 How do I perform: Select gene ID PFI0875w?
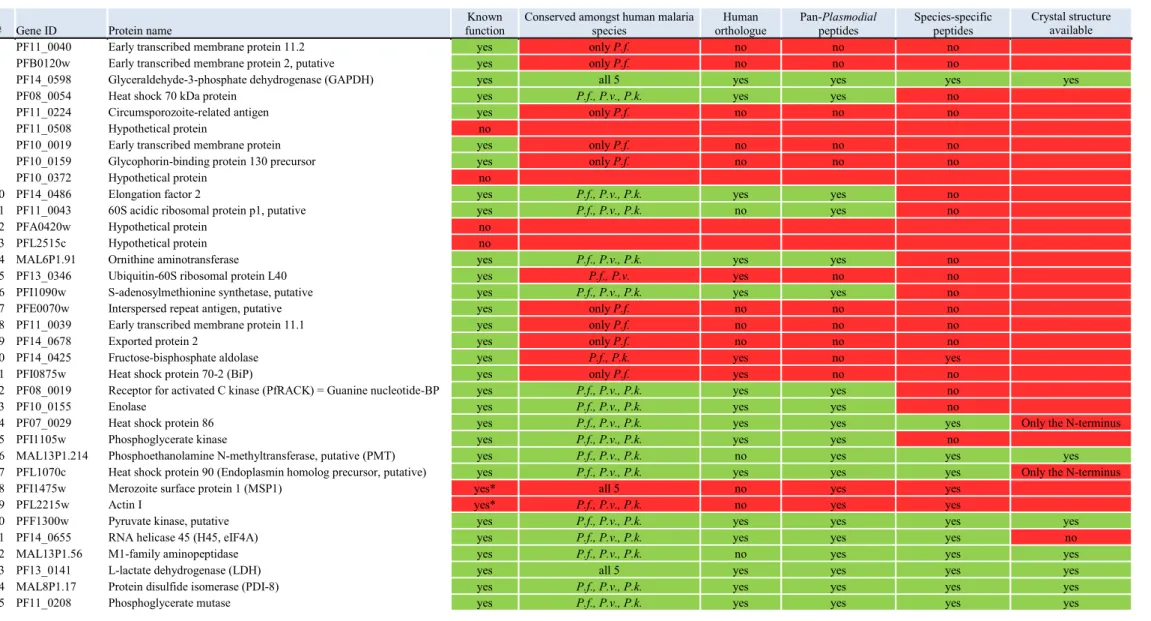(42, 374)
